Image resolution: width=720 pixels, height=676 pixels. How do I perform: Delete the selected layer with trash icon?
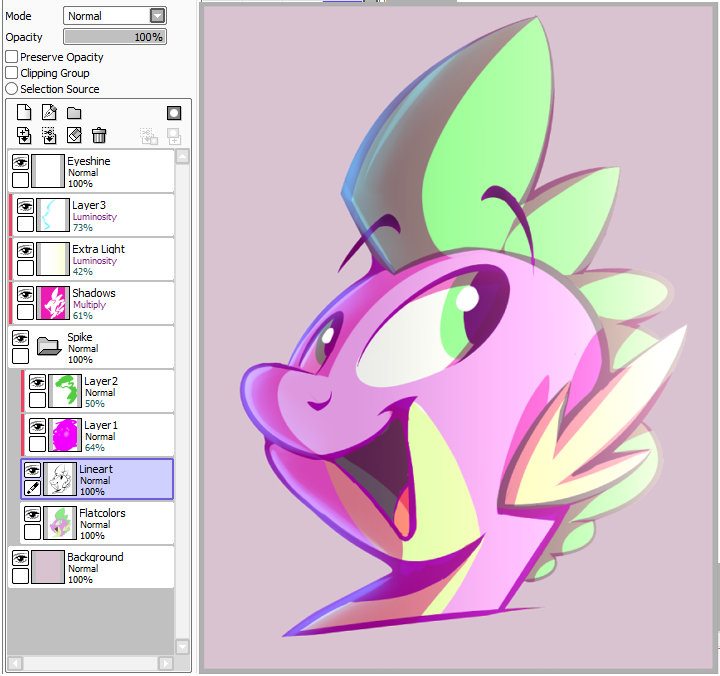point(99,135)
